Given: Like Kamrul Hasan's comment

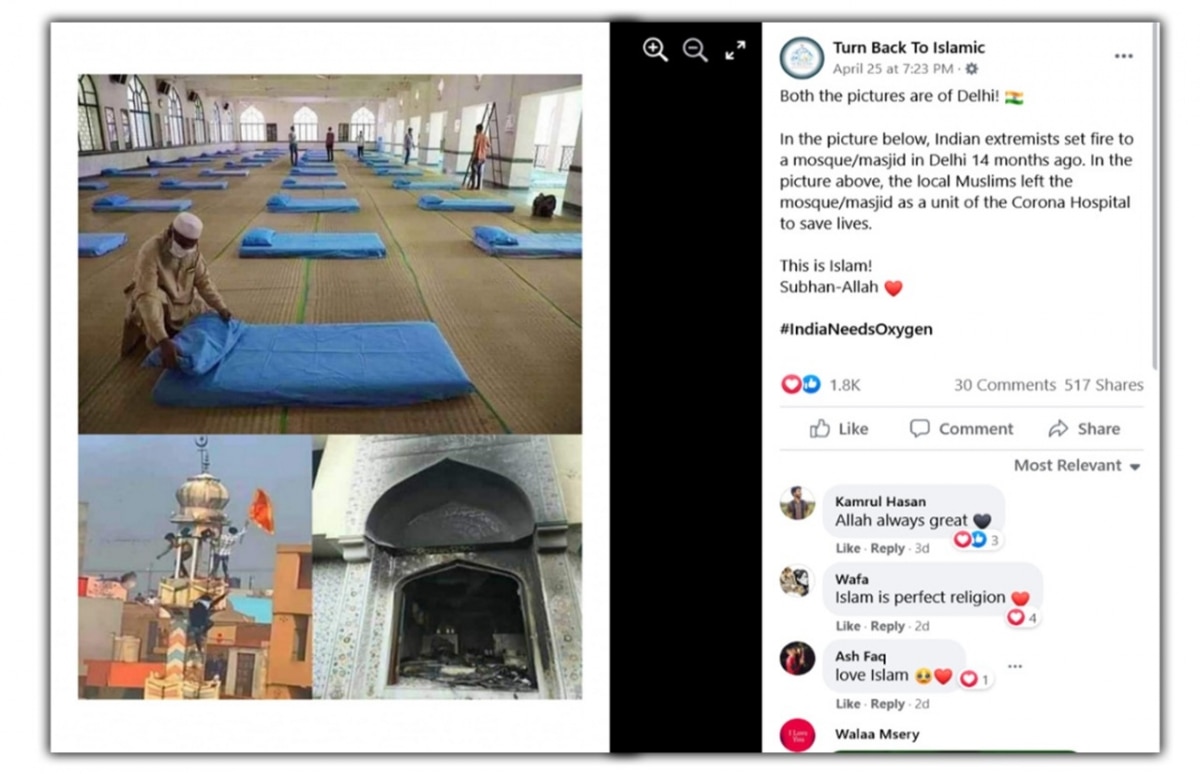Looking at the screenshot, I should pyautogui.click(x=848, y=548).
